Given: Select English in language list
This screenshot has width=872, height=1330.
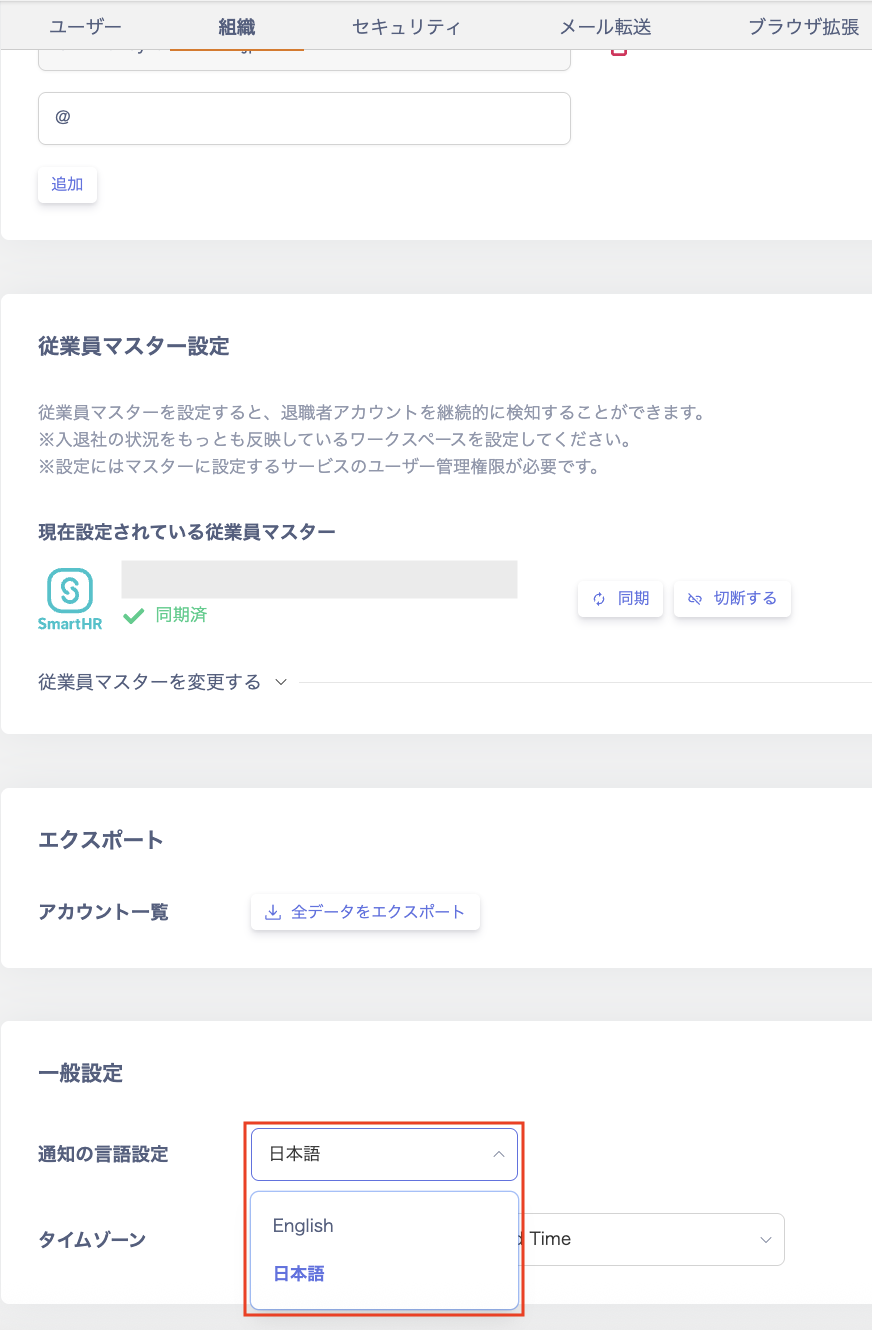Looking at the screenshot, I should click(303, 1226).
